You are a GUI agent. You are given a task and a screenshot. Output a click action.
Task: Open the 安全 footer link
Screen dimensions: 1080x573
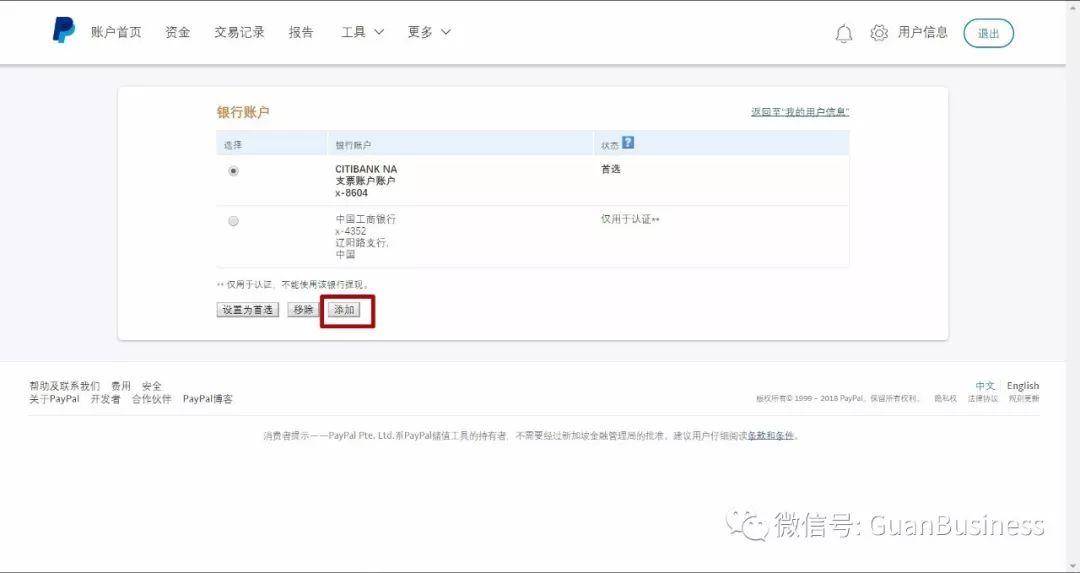152,386
